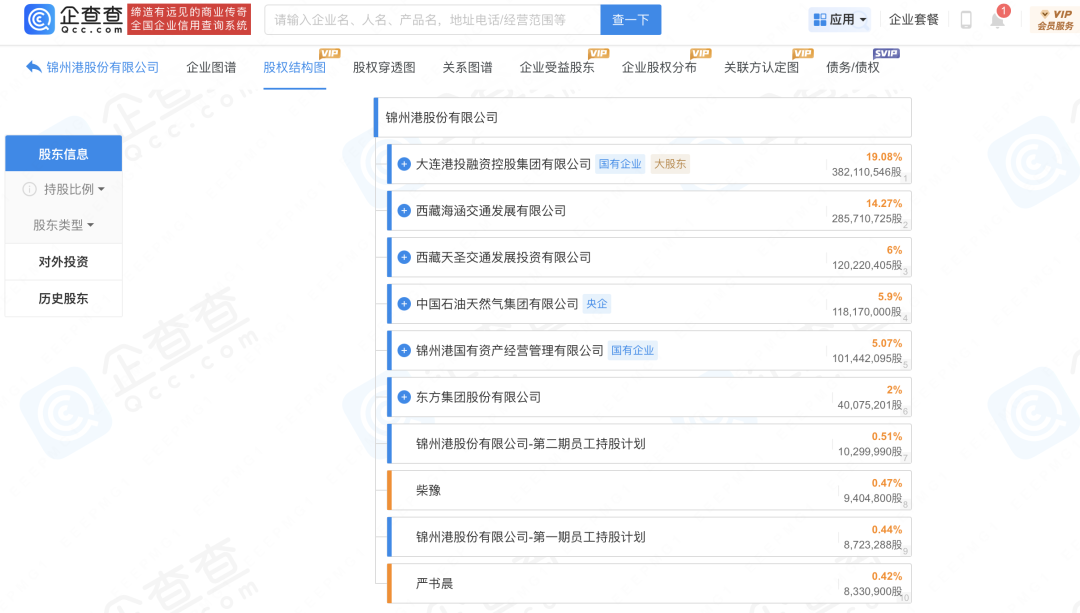Click red slogan banner 缔造有远见的商业传奇
The width and height of the screenshot is (1080, 613).
pyautogui.click(x=189, y=19)
